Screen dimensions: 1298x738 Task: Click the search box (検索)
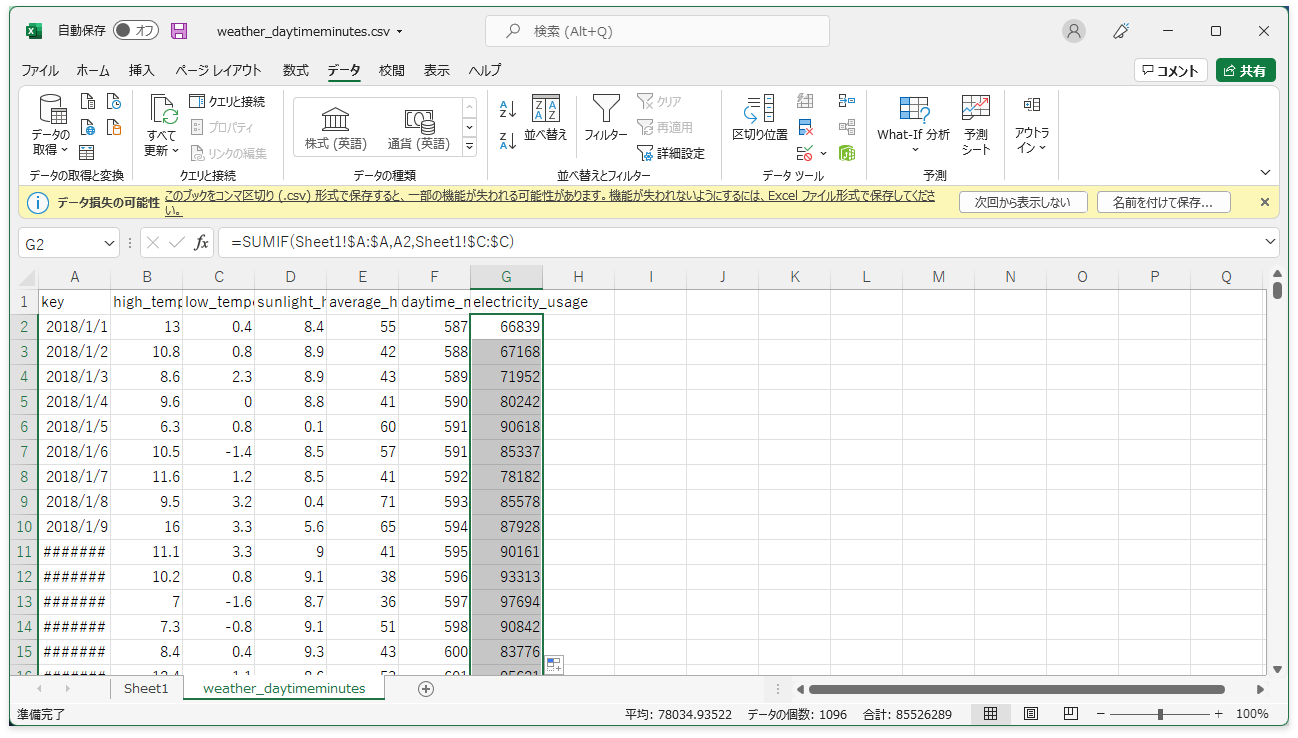657,31
